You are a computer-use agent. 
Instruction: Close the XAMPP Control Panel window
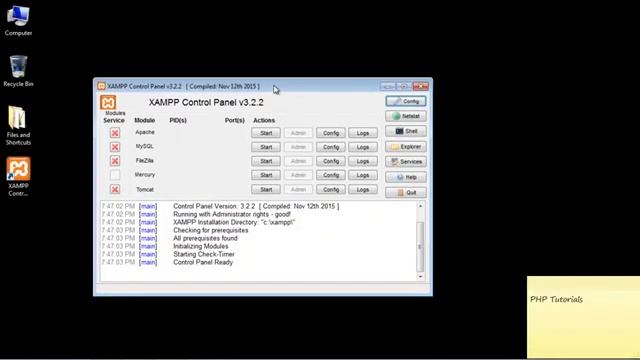point(420,86)
